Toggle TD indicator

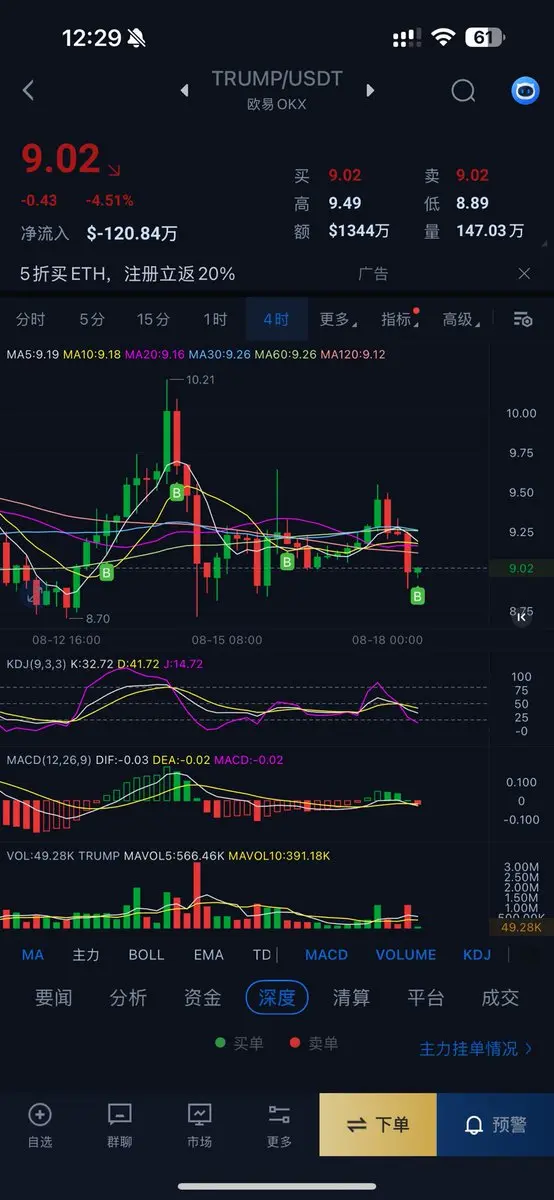262,954
